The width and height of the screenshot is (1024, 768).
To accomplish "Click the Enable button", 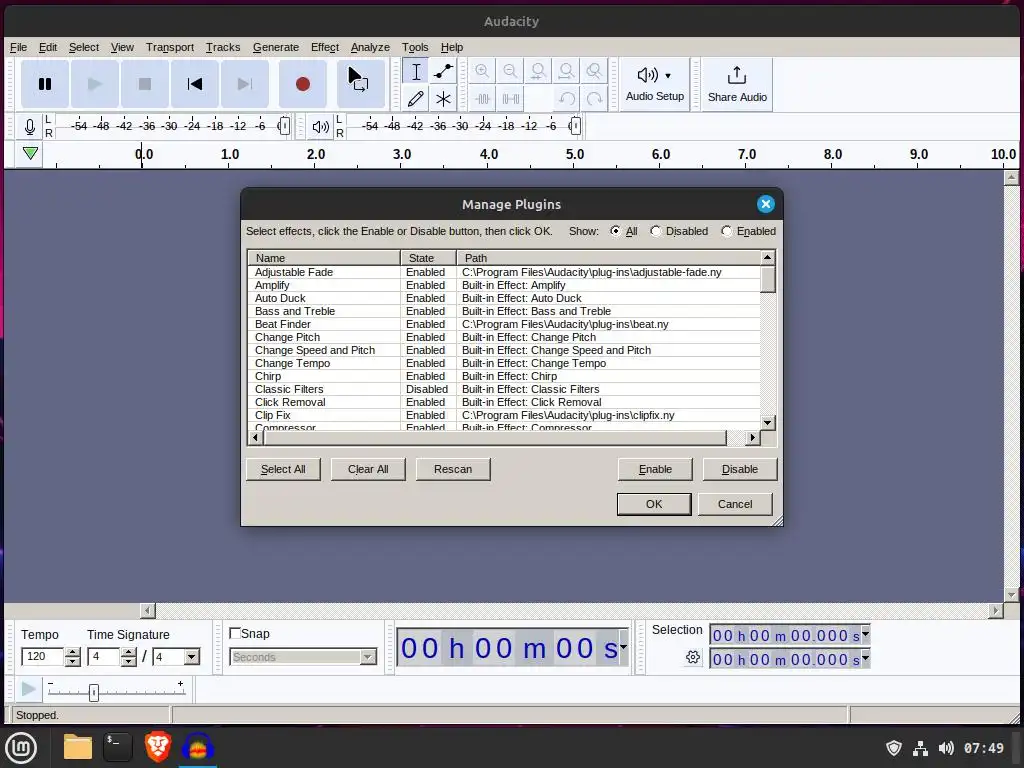I will [x=655, y=469].
